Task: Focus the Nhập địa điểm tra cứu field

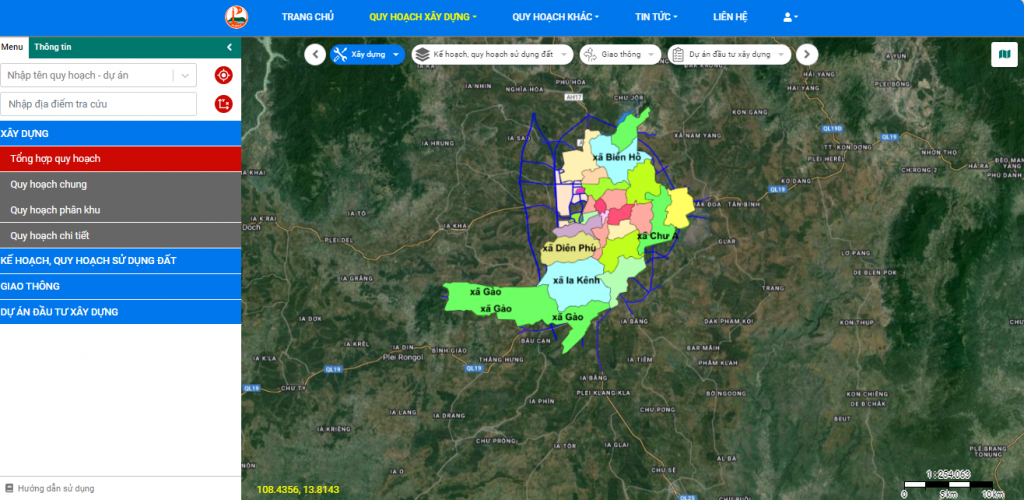Action: [99, 104]
